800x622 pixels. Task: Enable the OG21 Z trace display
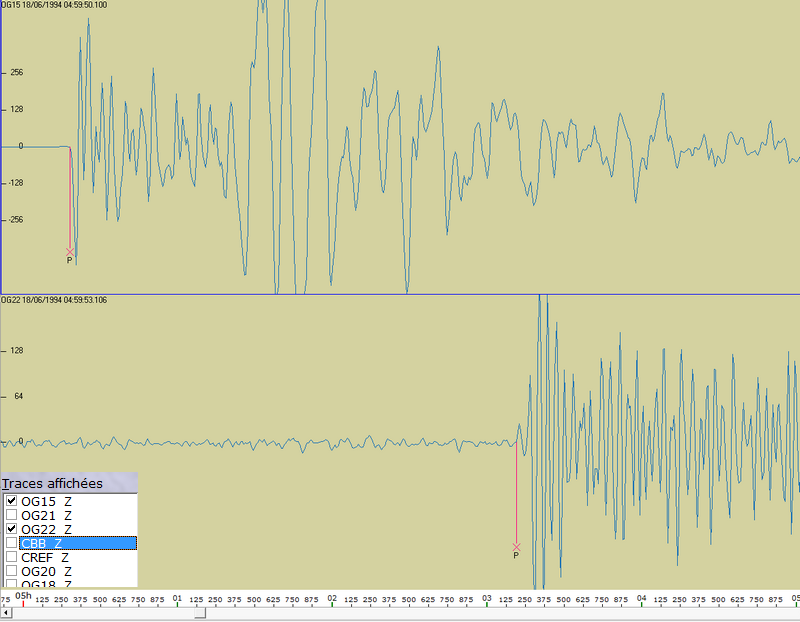[10, 513]
